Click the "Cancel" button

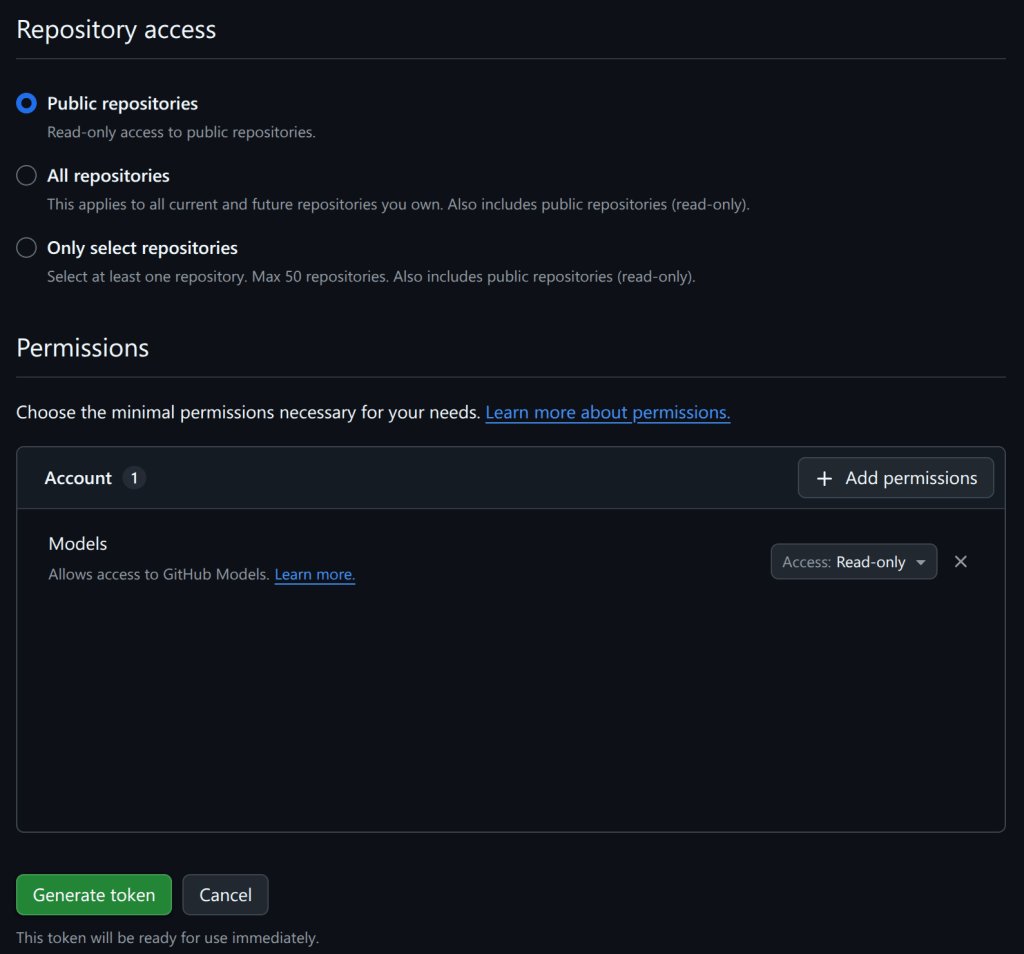(x=225, y=894)
